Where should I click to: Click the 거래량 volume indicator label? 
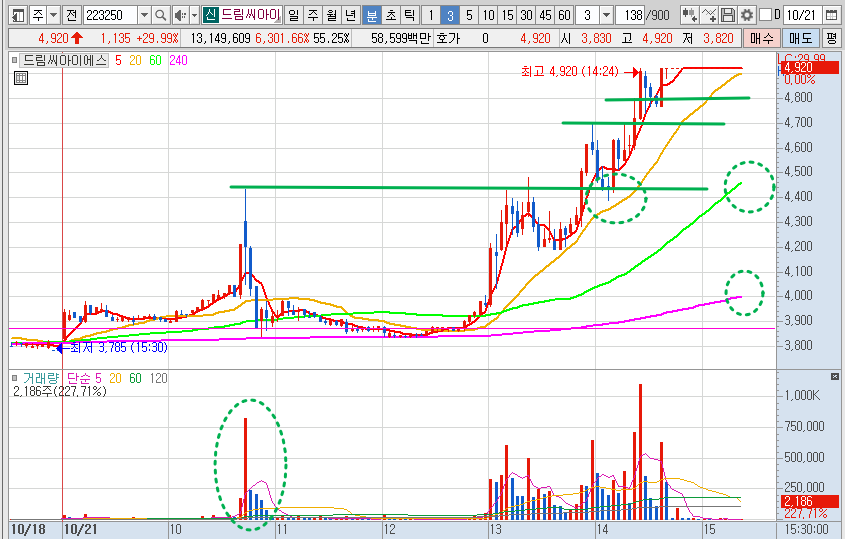40,378
